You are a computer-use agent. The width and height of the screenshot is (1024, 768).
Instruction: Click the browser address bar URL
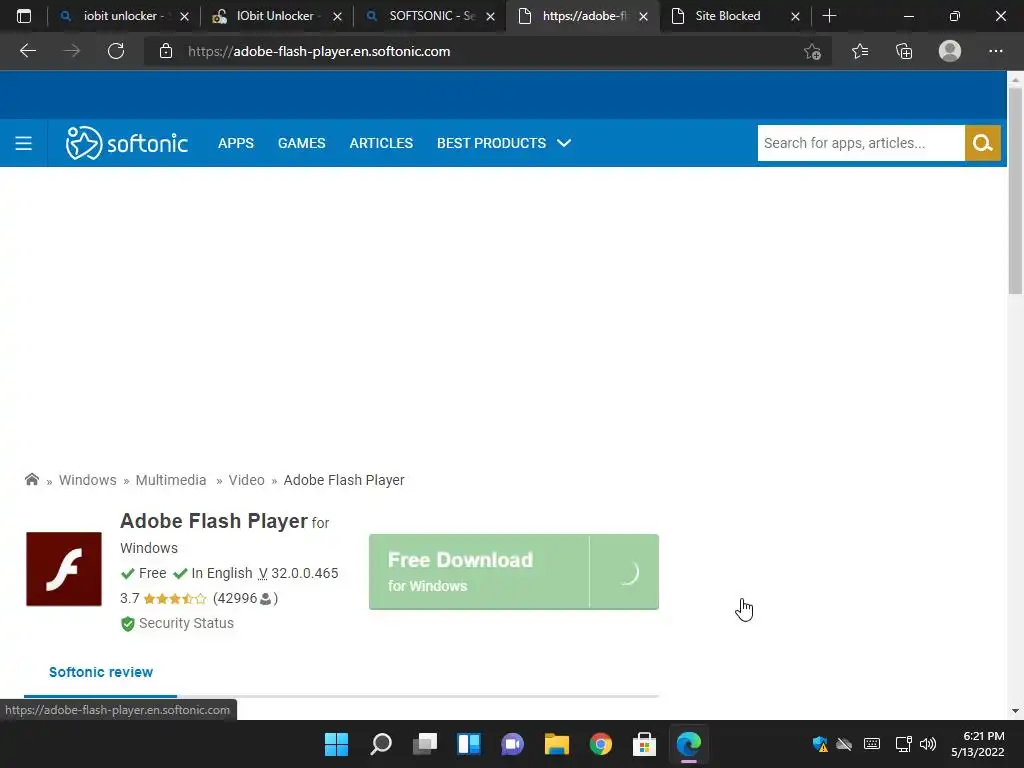(319, 51)
